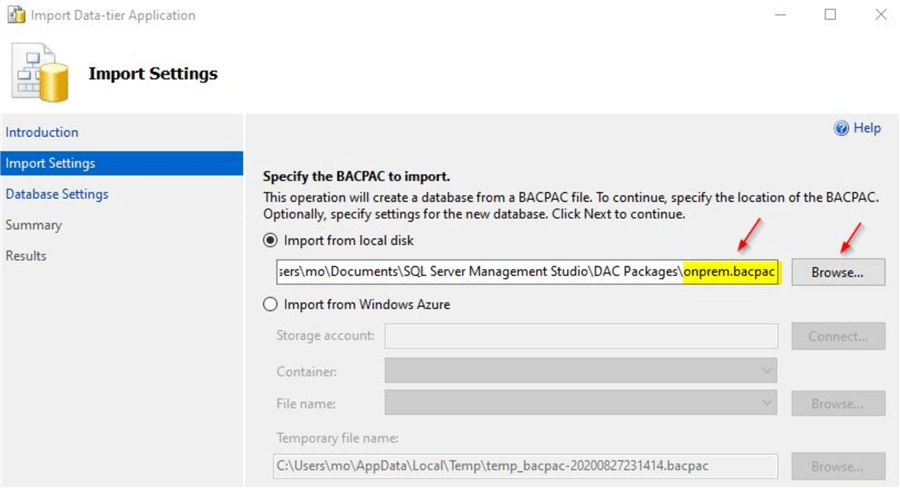Click Browse next to Temporary file name
900x488 pixels.
click(x=838, y=466)
